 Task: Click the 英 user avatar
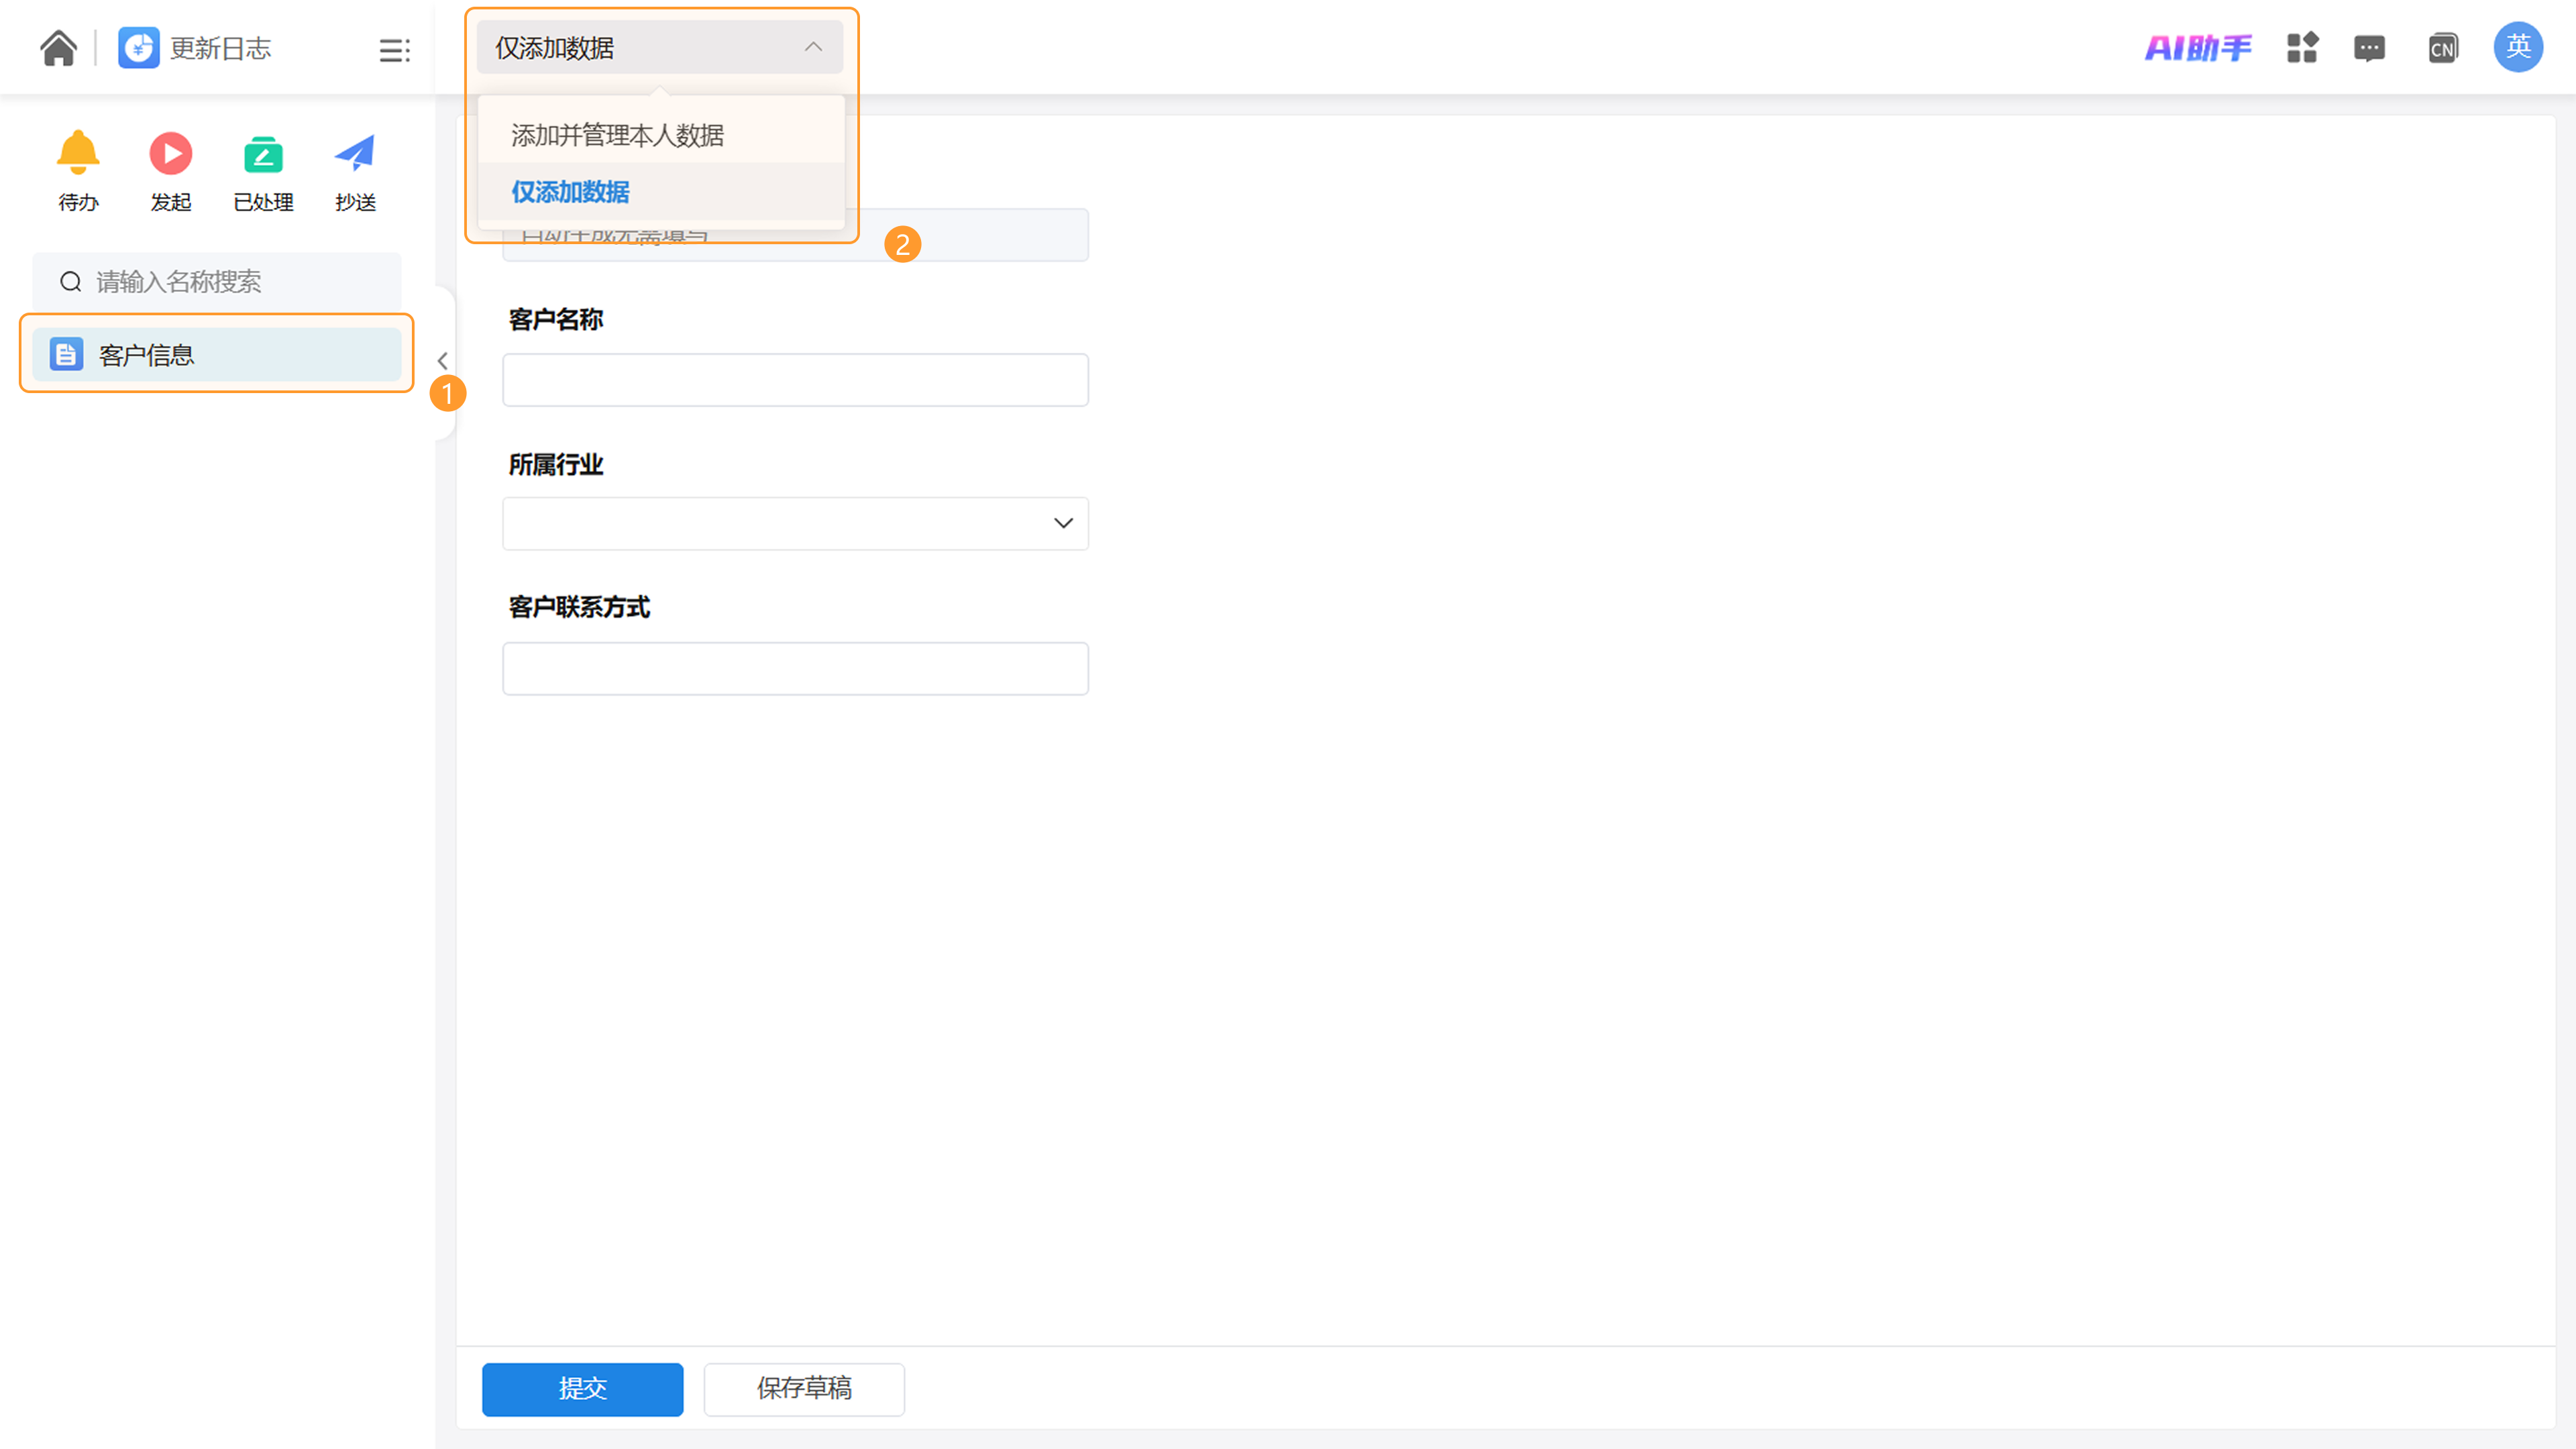pos(2518,46)
